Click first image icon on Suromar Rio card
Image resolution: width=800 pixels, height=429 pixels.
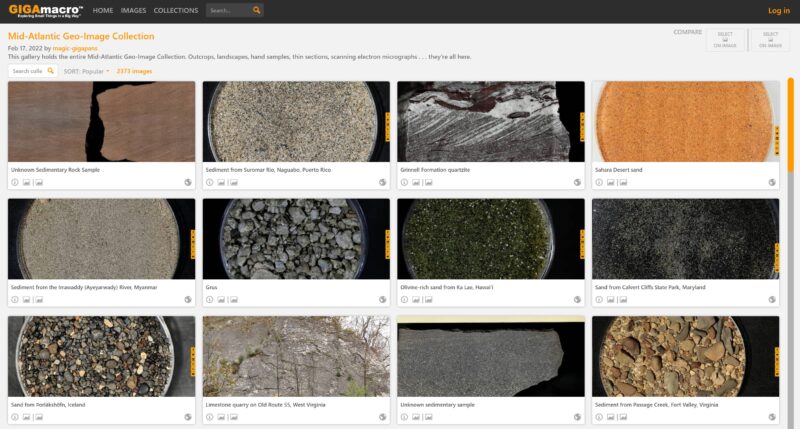[222, 182]
